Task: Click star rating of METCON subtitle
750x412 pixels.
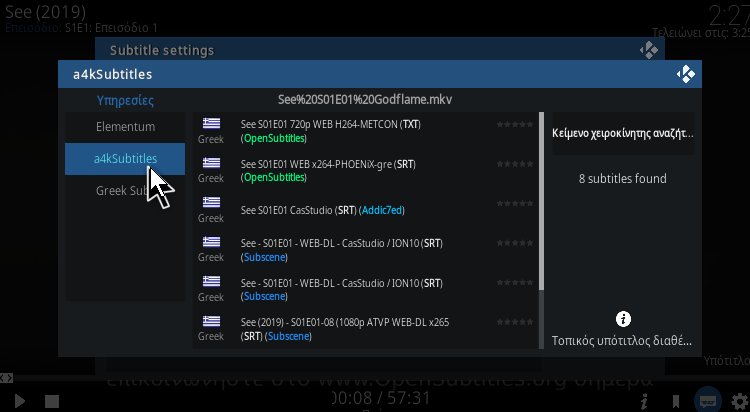Action: coord(515,124)
